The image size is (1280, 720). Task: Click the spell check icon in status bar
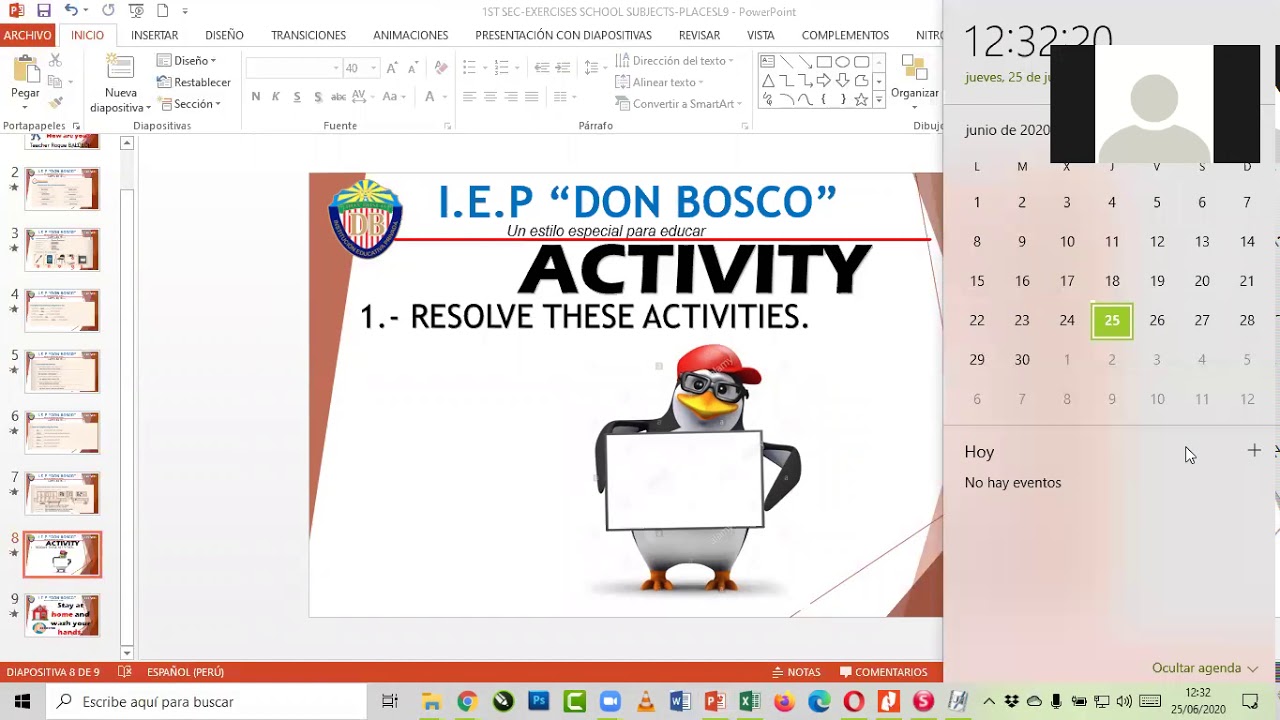tap(125, 672)
